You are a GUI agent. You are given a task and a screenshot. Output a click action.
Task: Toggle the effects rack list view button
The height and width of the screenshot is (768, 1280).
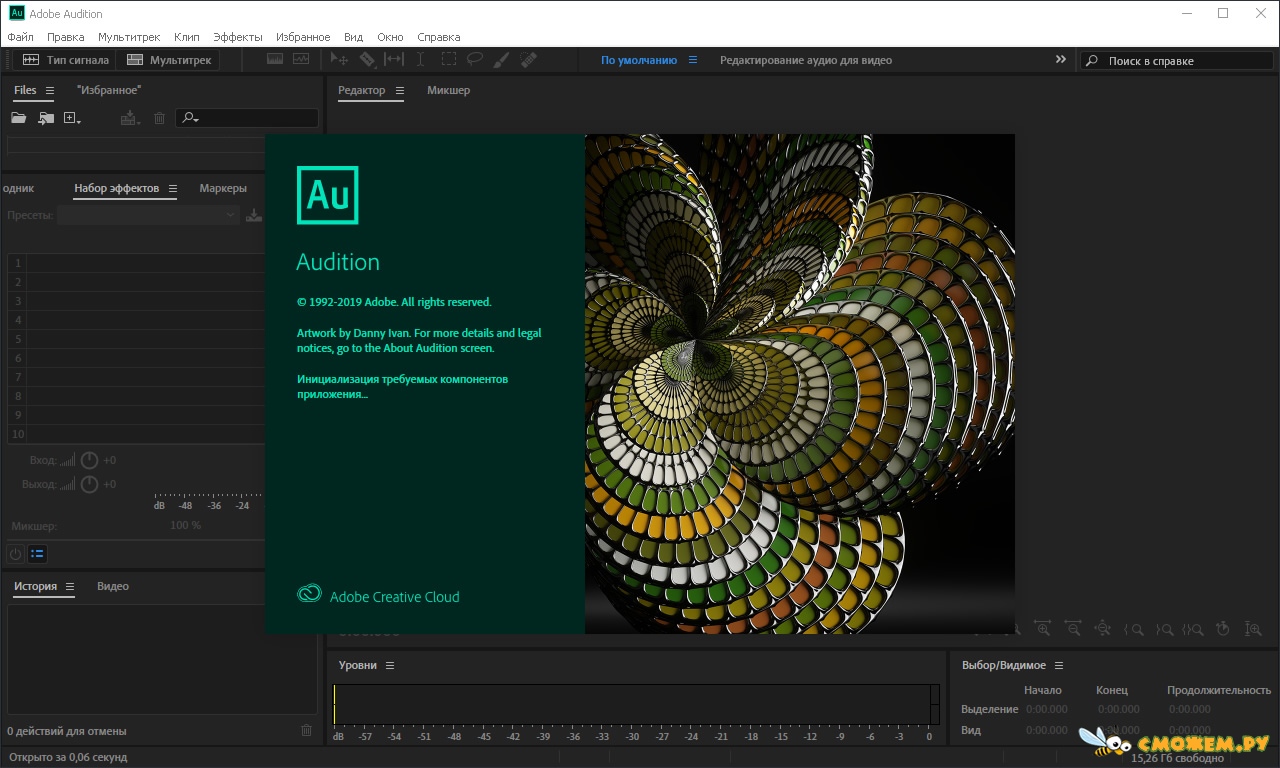click(37, 553)
